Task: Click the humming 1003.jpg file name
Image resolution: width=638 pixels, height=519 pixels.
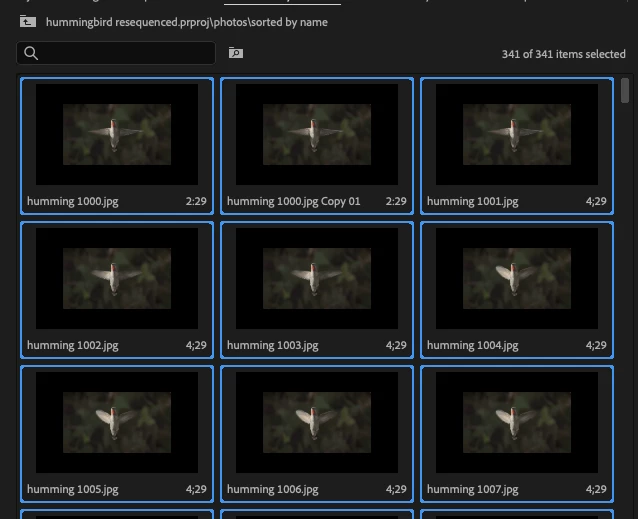Action: pos(273,346)
